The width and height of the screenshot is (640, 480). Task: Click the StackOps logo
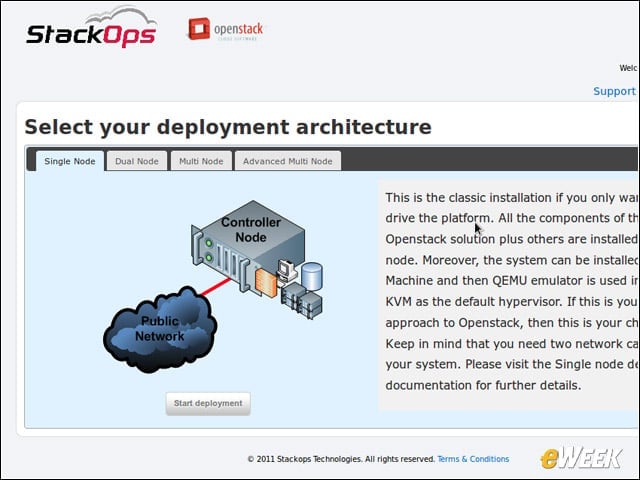click(91, 27)
